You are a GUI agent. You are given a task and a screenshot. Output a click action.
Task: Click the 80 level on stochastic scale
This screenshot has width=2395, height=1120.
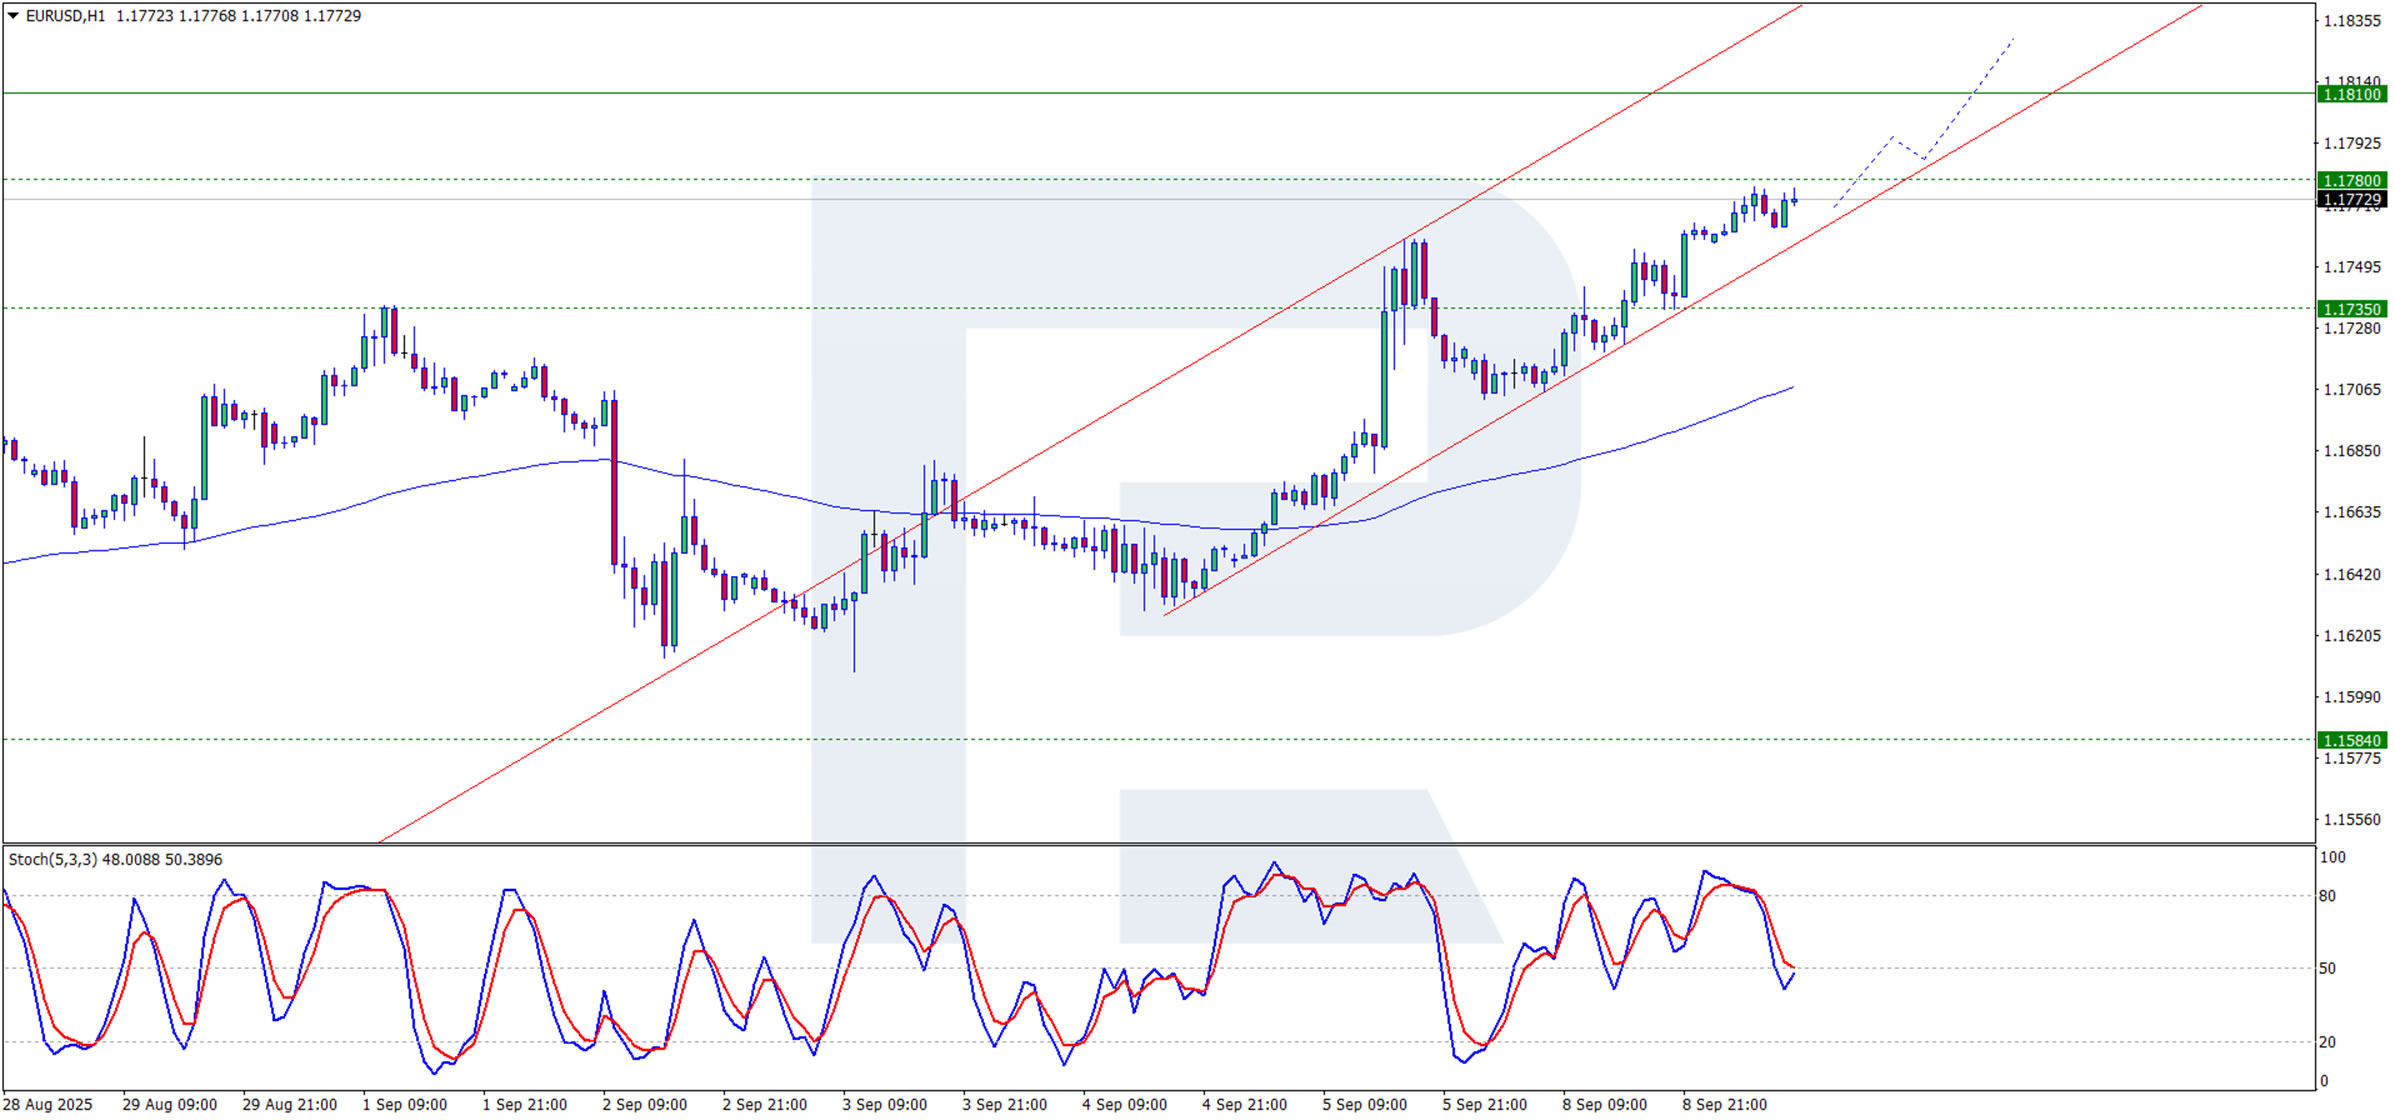pos(2328,897)
